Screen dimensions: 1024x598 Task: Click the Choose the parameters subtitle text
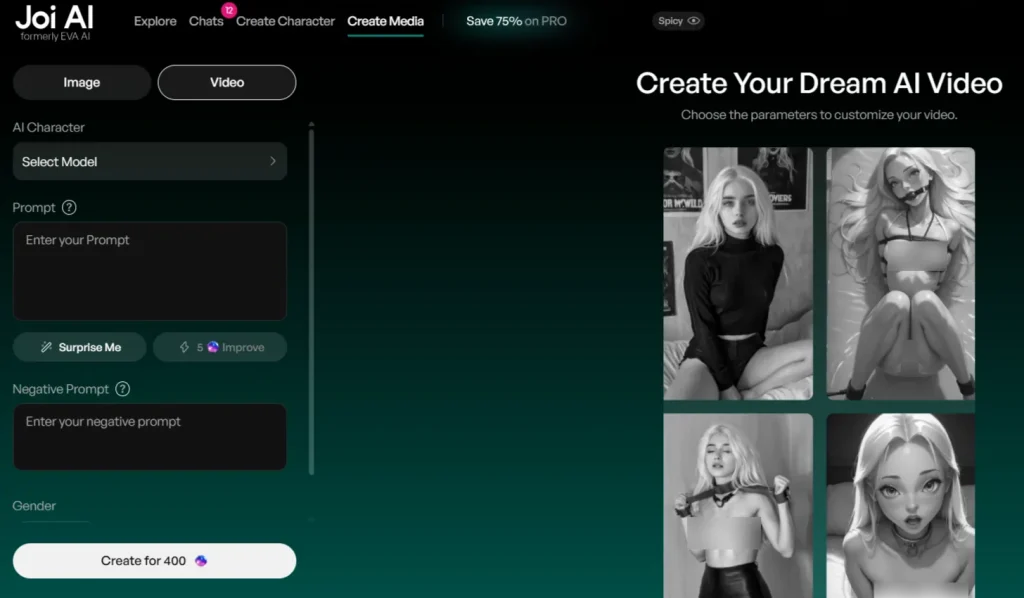[x=819, y=115]
